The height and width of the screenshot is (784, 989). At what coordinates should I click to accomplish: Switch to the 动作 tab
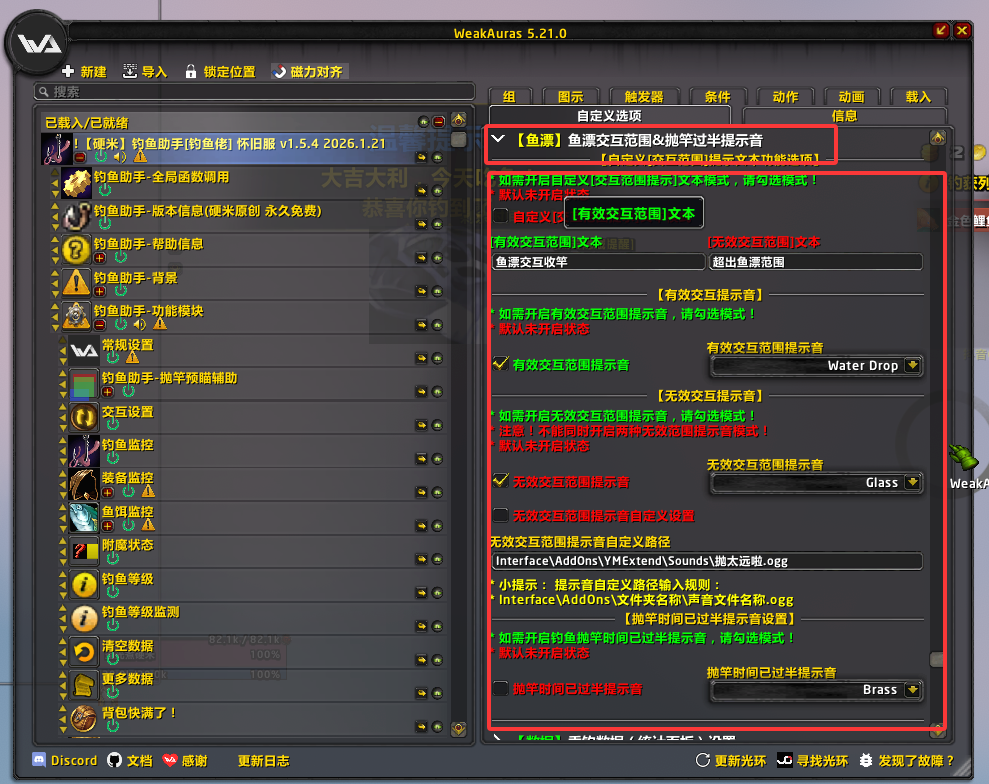[x=785, y=97]
